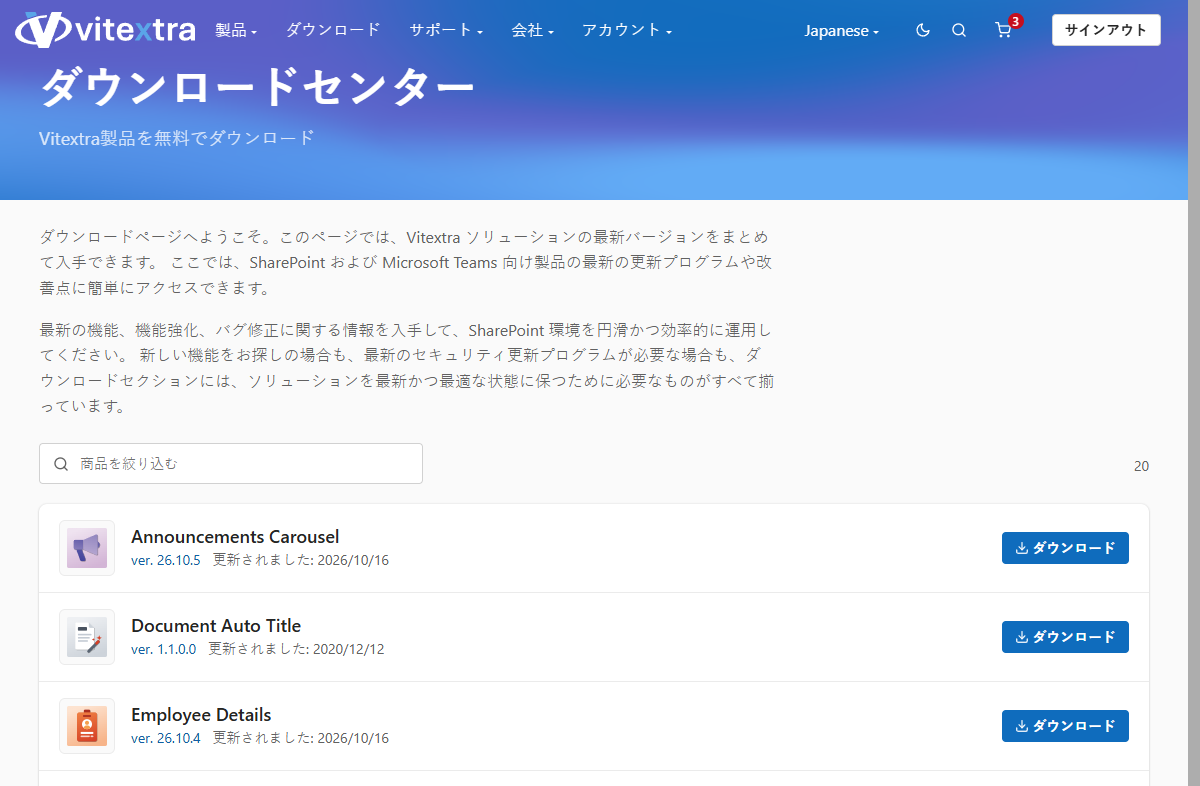Open the Document Auto Title link
The width and height of the screenshot is (1200, 786).
tap(216, 626)
